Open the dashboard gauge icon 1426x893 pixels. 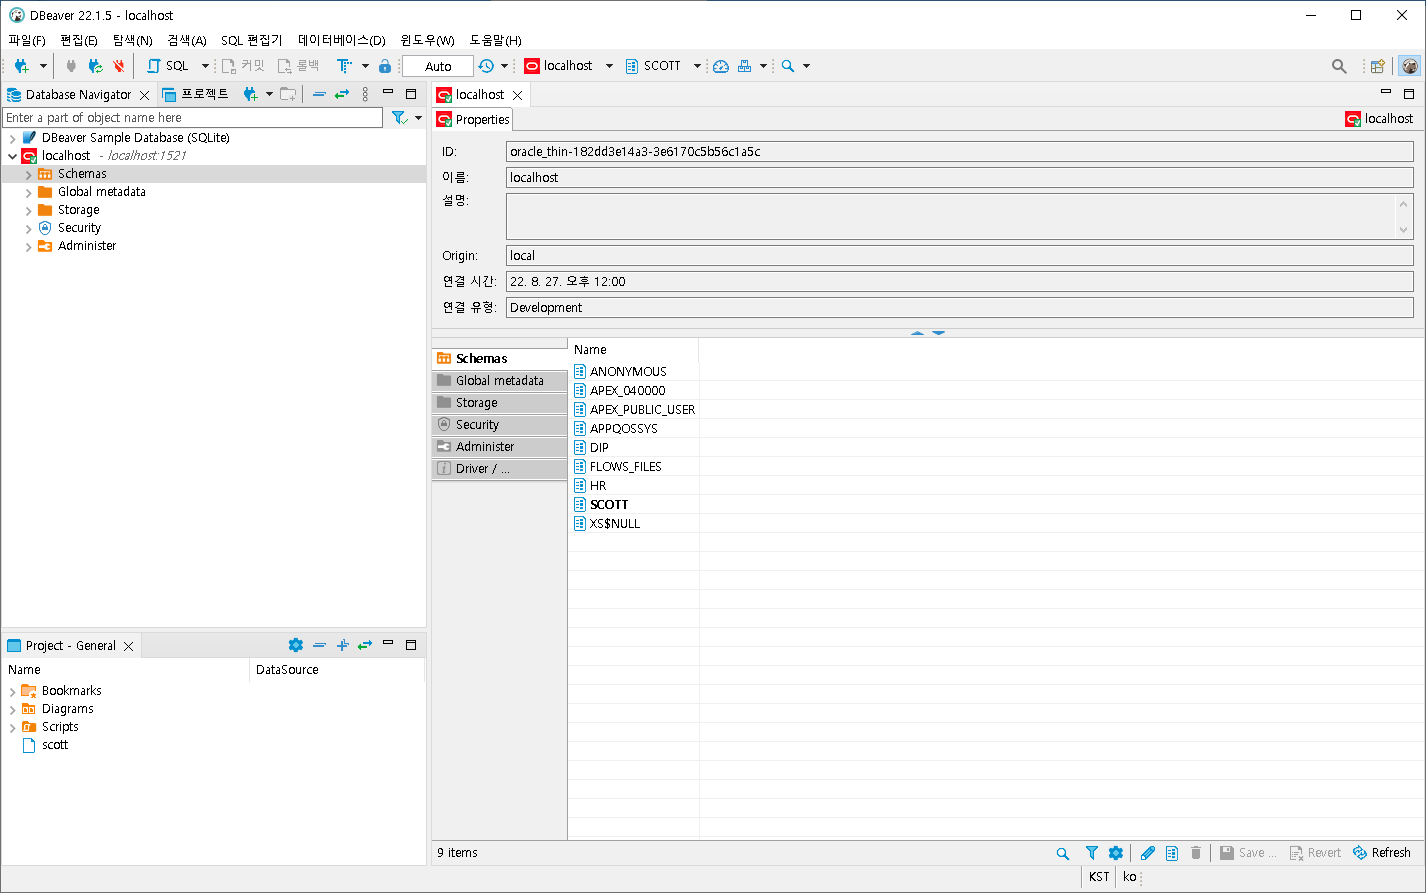pyautogui.click(x=721, y=66)
